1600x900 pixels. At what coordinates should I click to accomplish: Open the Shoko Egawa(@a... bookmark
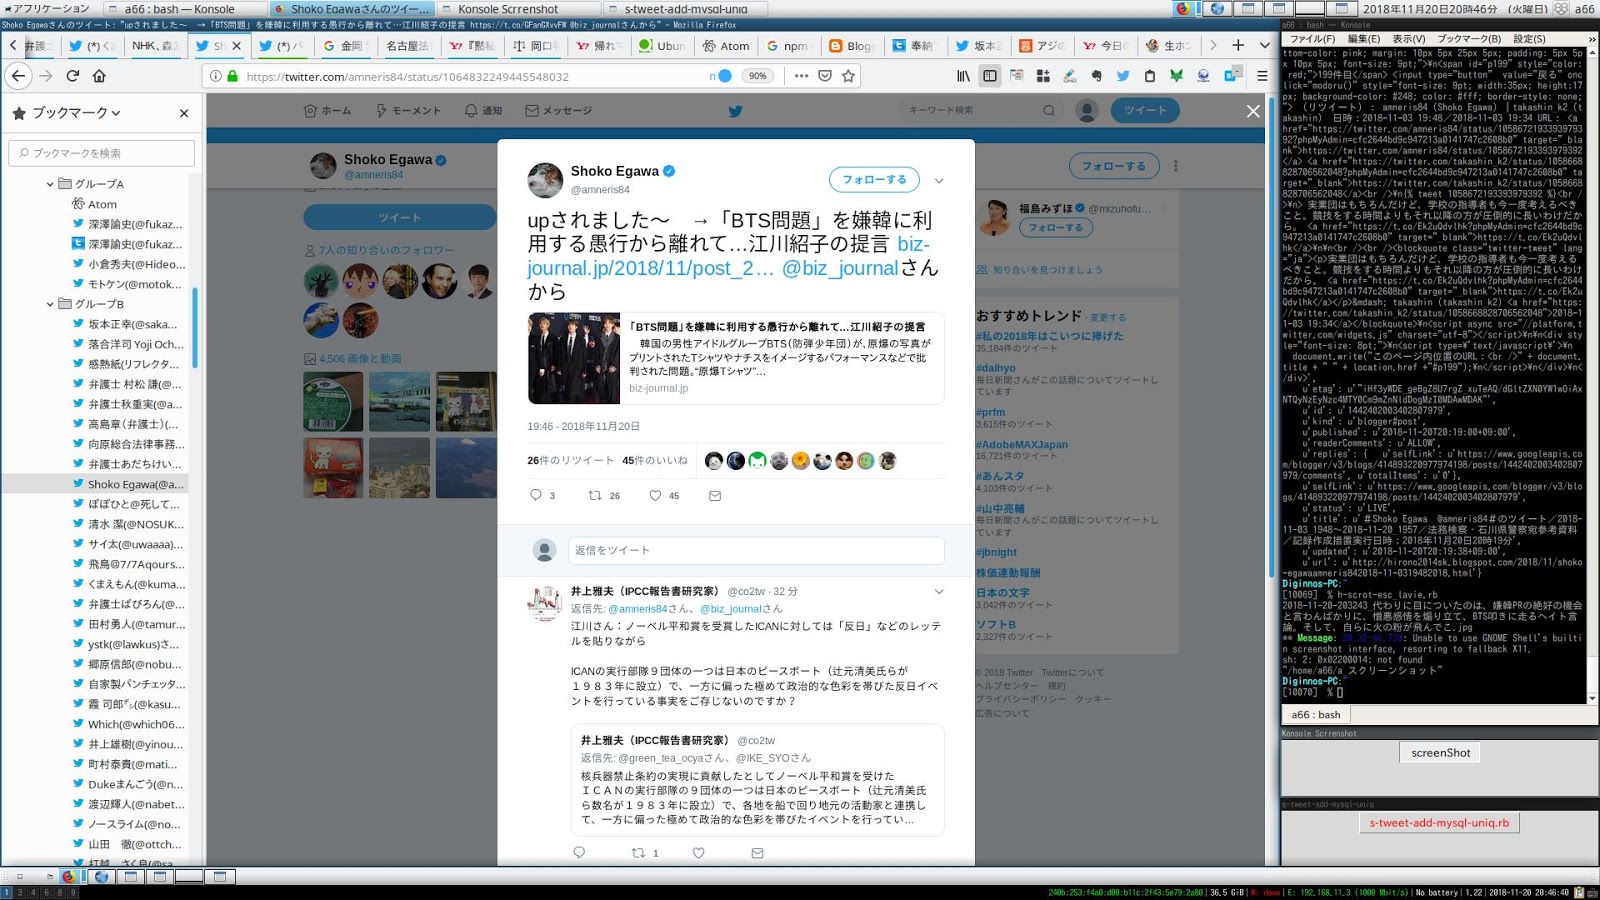(x=135, y=484)
